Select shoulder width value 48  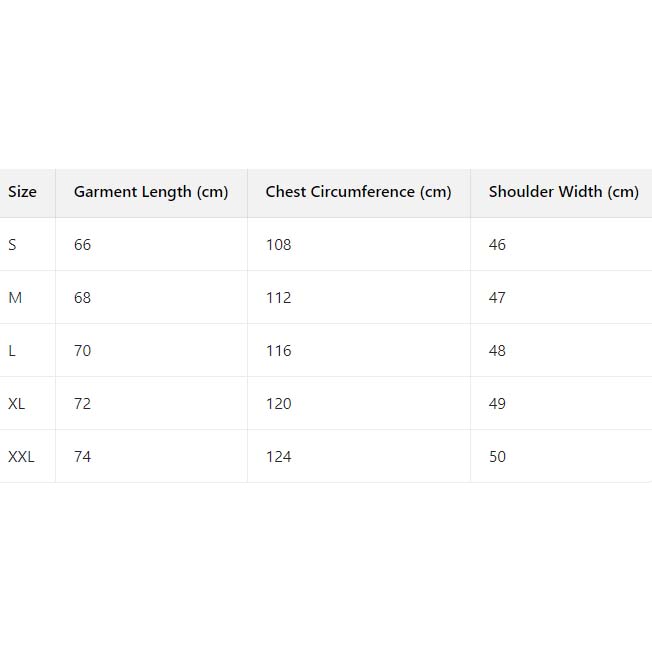(497, 351)
